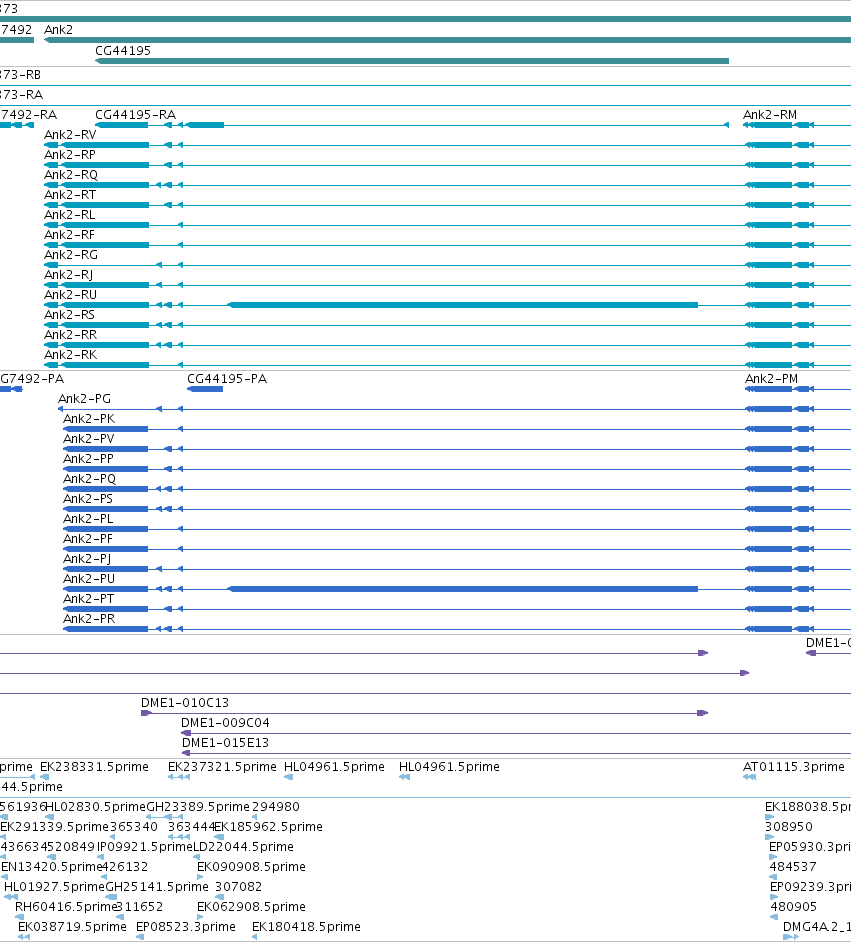Click feature 484537
Screen dimensions: 851x942
[793, 867]
